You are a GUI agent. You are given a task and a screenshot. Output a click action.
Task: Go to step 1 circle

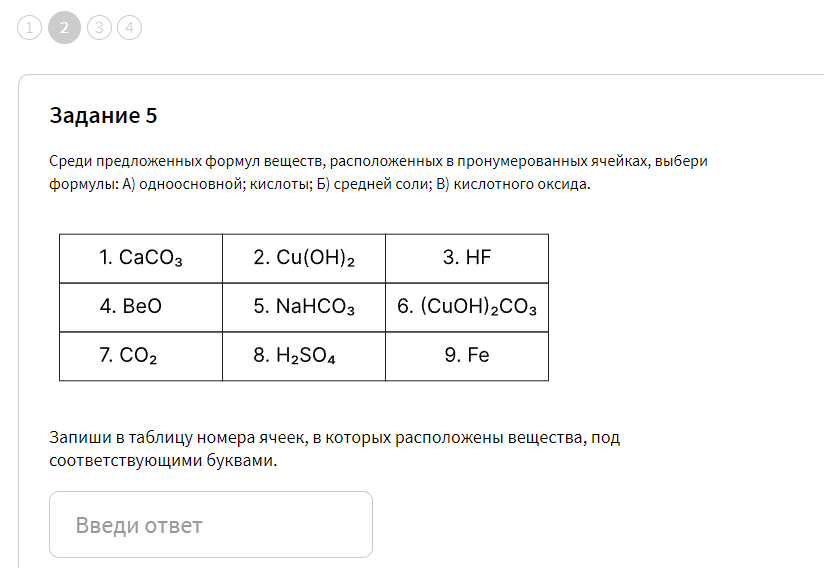click(29, 27)
